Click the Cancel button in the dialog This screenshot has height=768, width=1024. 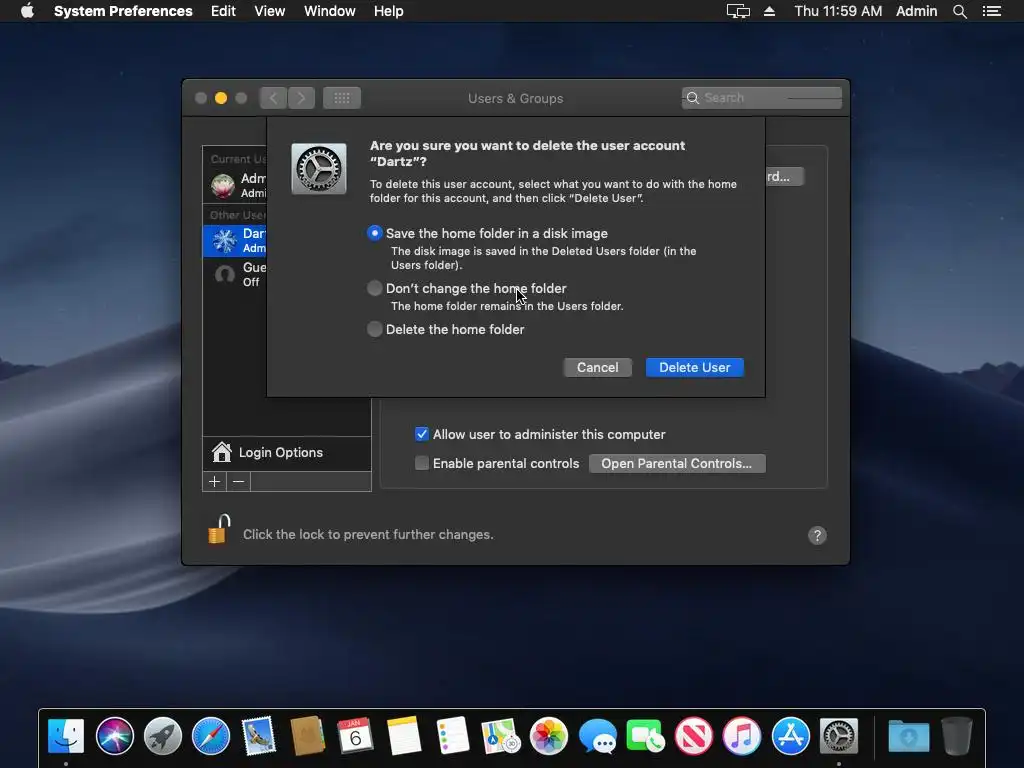(598, 367)
